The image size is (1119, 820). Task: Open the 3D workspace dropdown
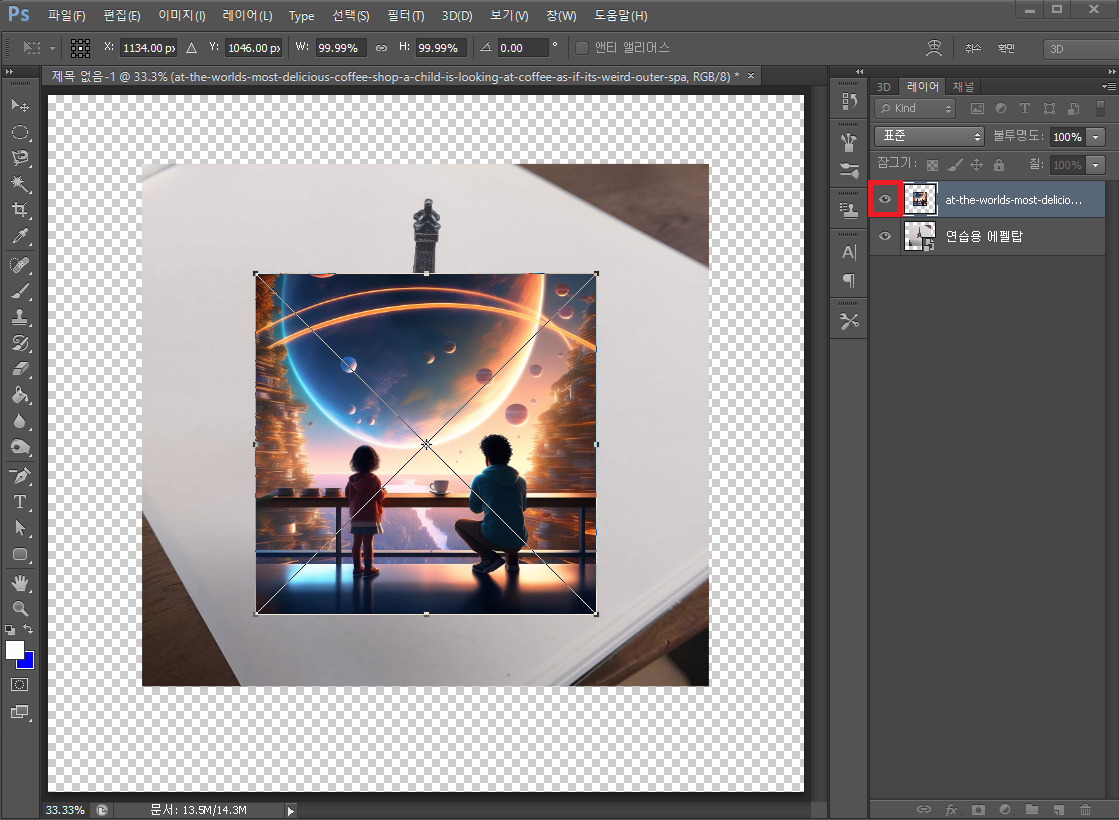[1080, 49]
